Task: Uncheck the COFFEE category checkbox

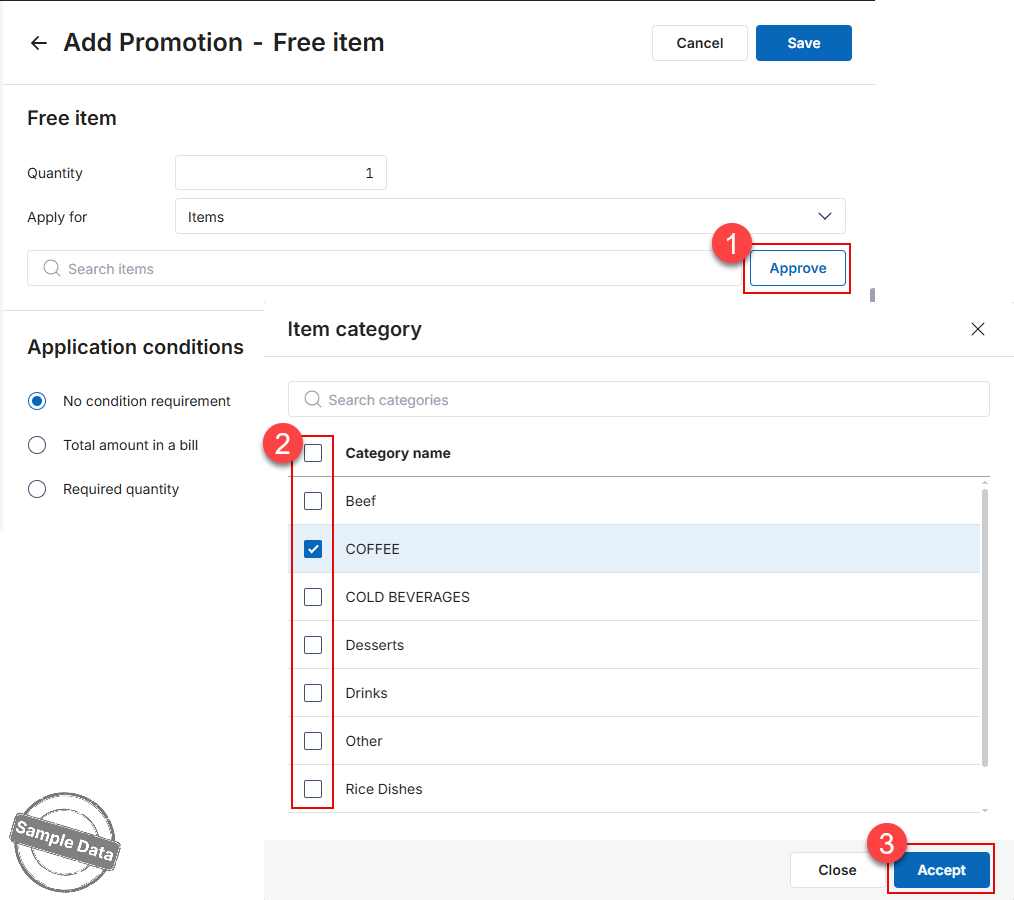Action: pyautogui.click(x=313, y=549)
